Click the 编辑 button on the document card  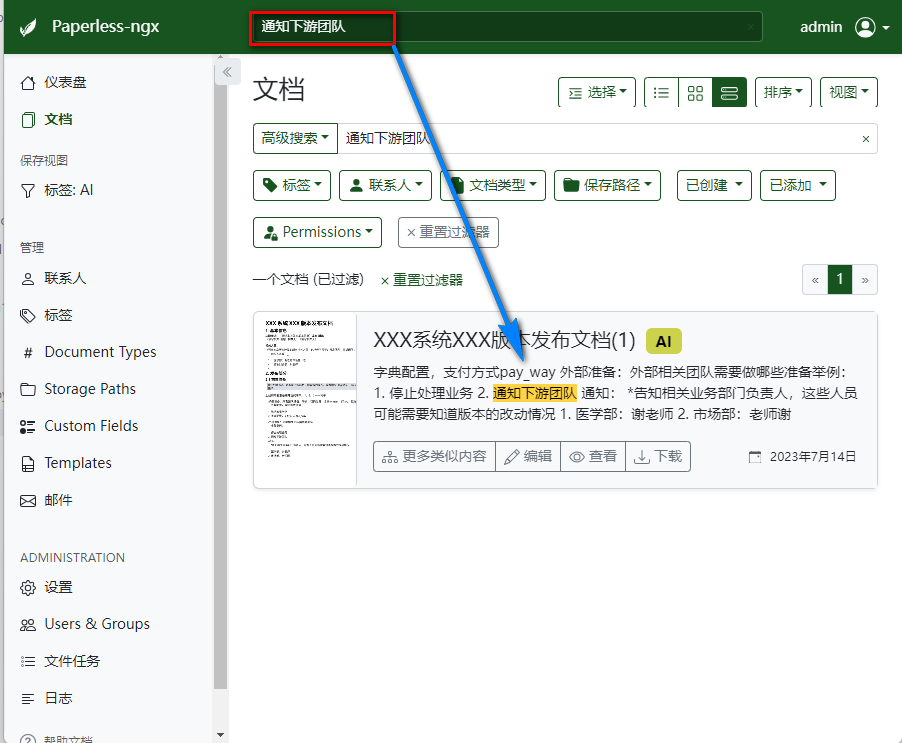527,456
